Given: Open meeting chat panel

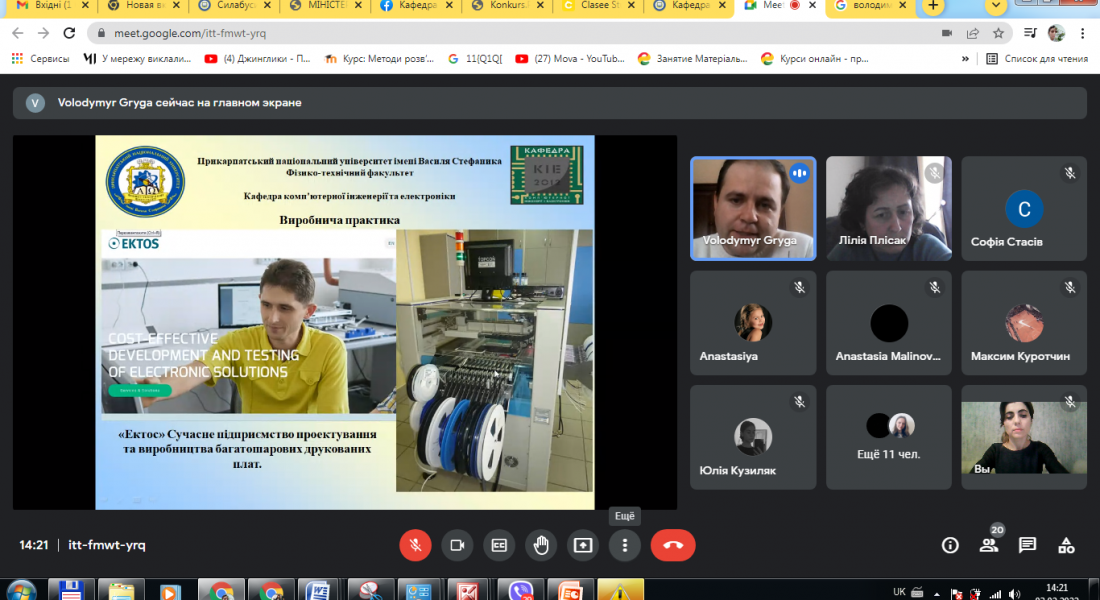Looking at the screenshot, I should coord(1027,545).
